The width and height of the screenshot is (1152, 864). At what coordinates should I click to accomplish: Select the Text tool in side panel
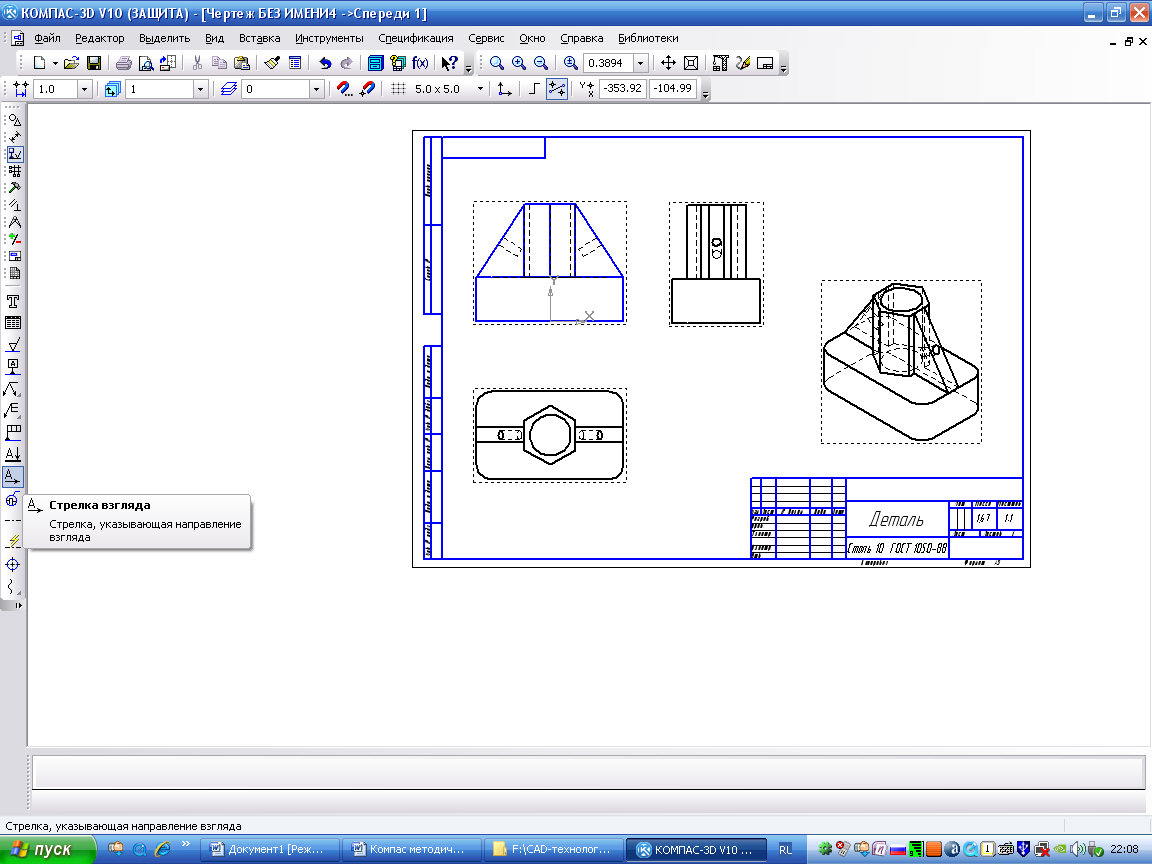coord(14,301)
